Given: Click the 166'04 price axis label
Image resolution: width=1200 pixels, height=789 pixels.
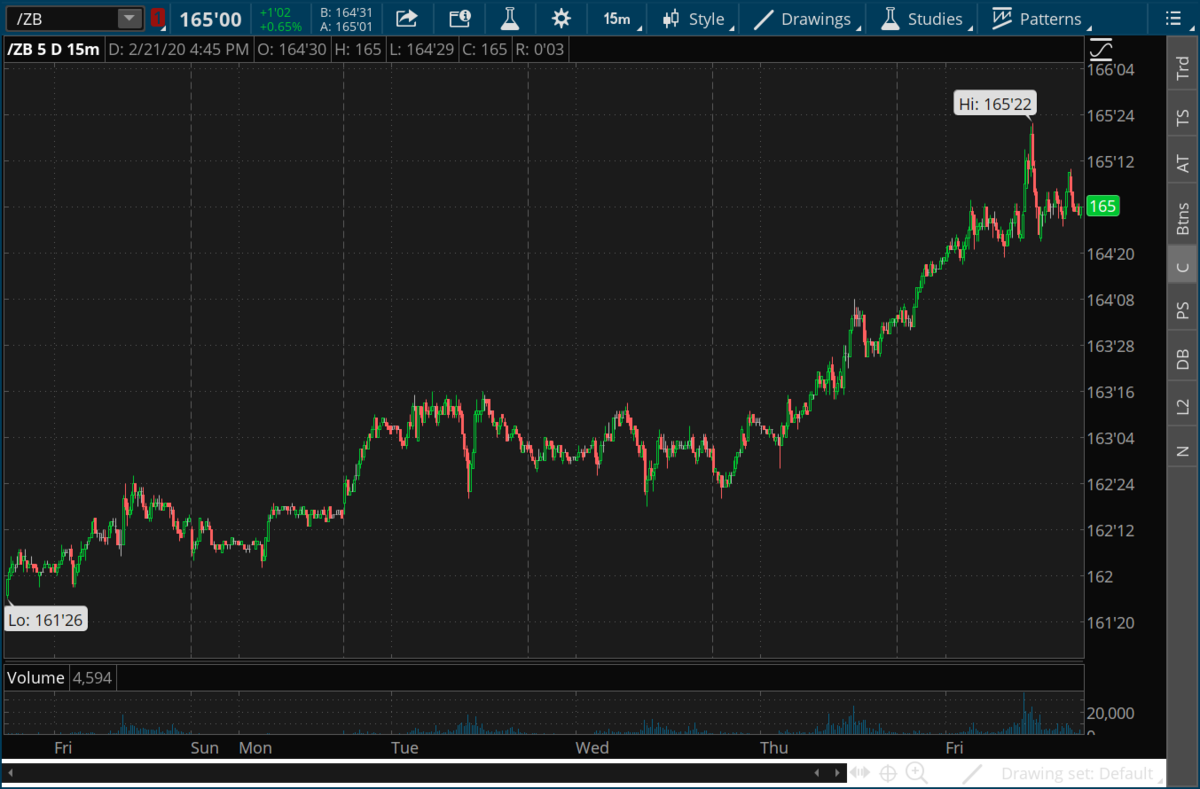Looking at the screenshot, I should coord(1111,69).
